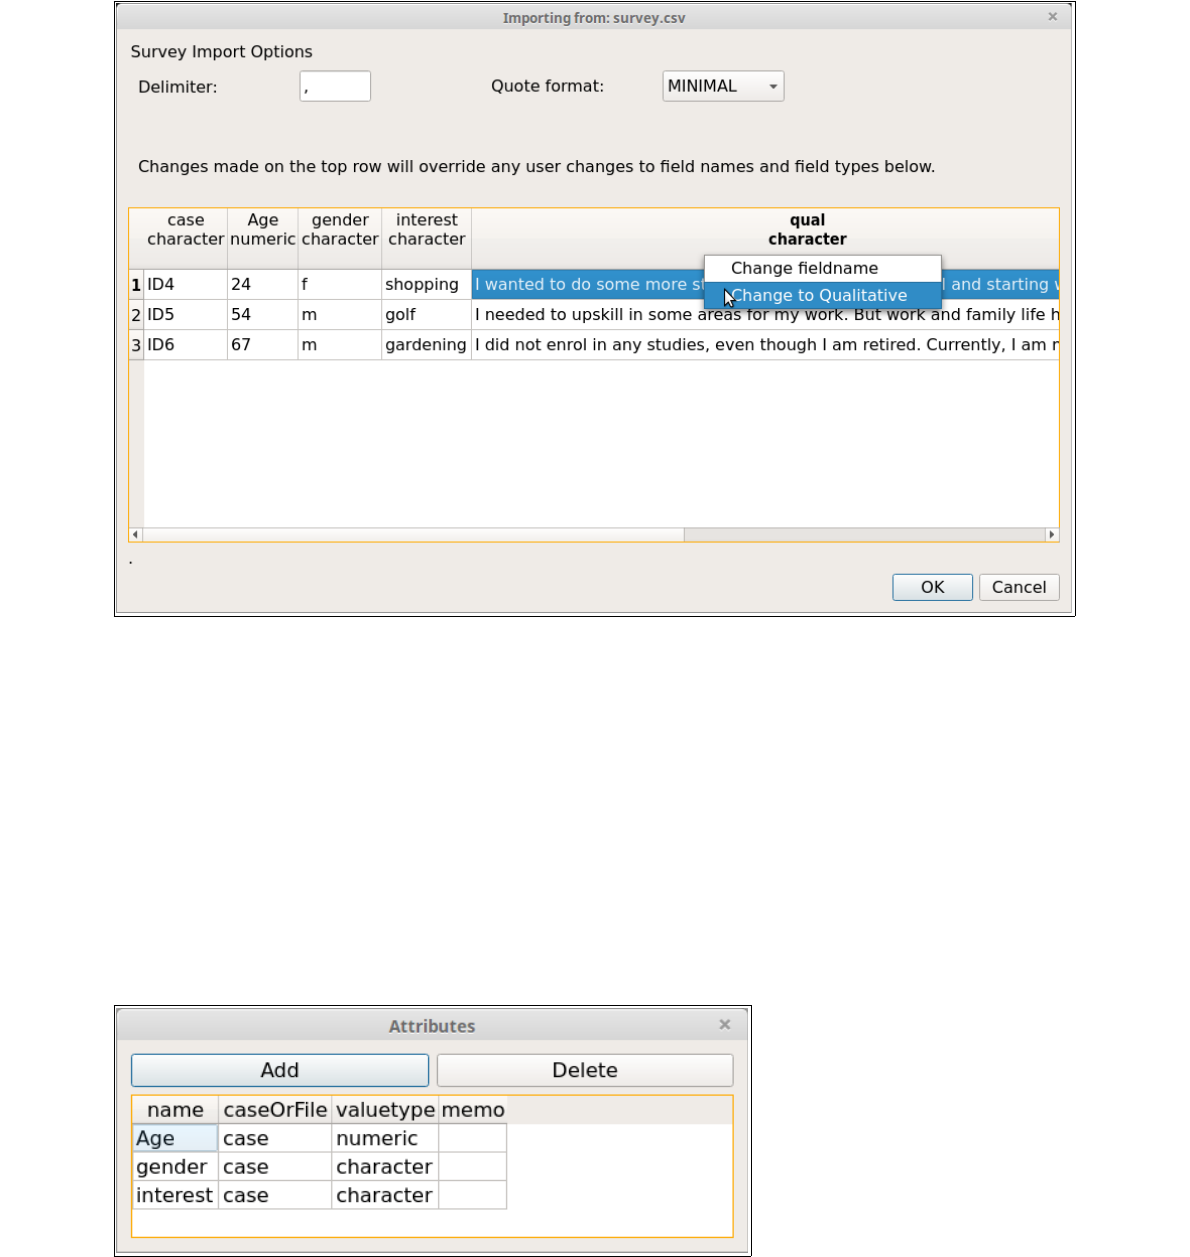
Task: Click Add button in Attributes window
Action: click(280, 1070)
